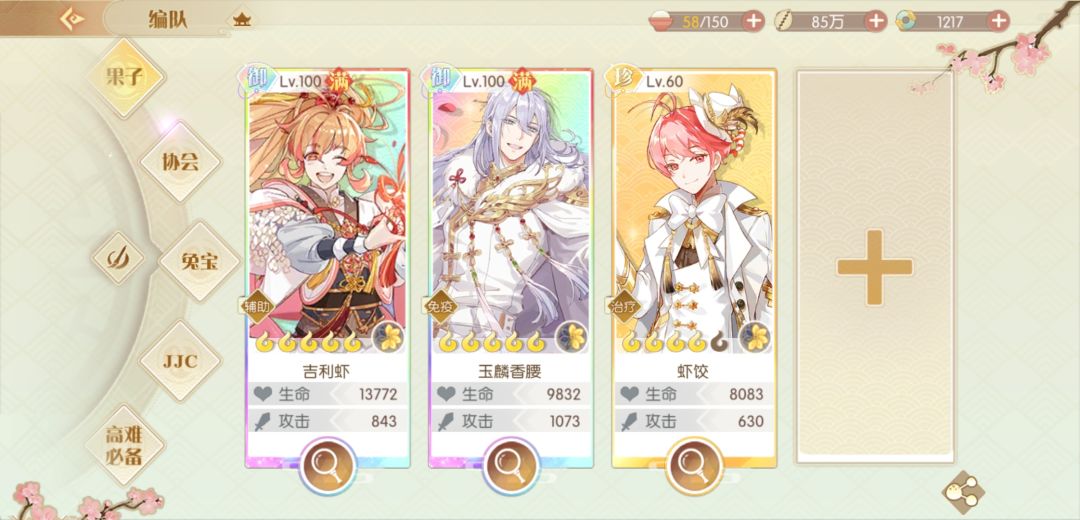Add gems with plus next to 1217

pos(998,21)
